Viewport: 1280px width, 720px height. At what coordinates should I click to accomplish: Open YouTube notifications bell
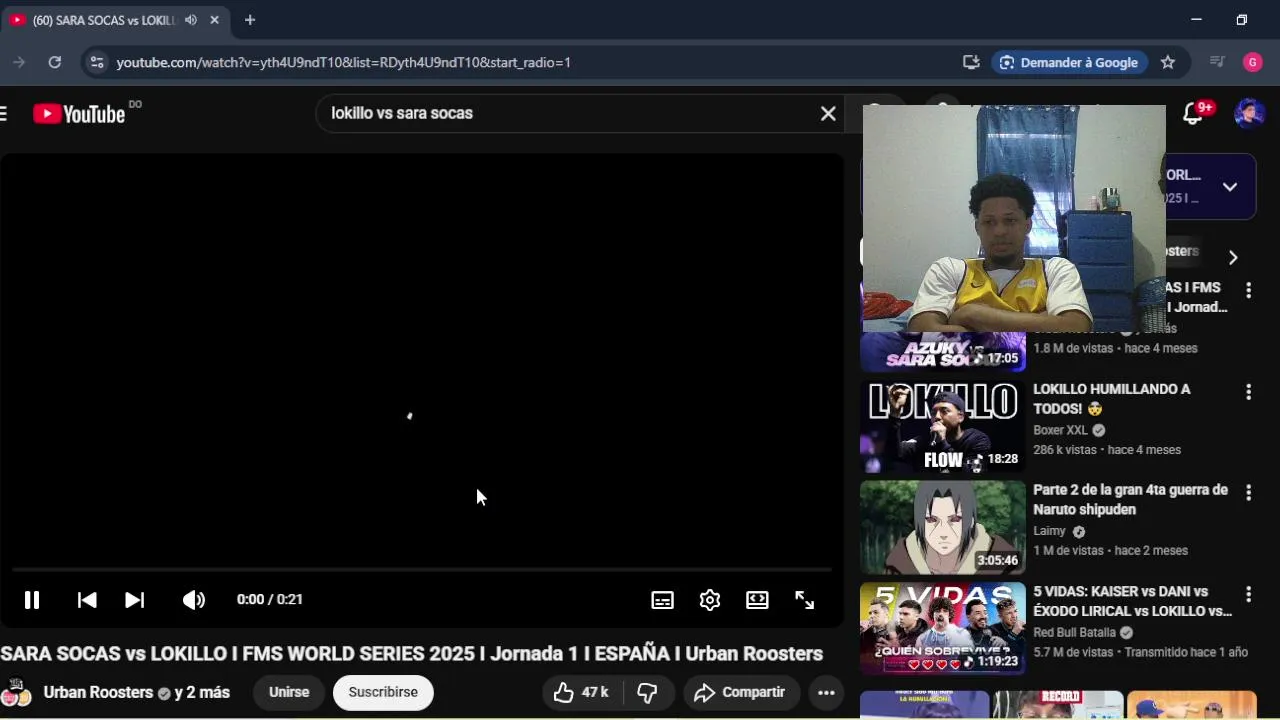(1193, 113)
